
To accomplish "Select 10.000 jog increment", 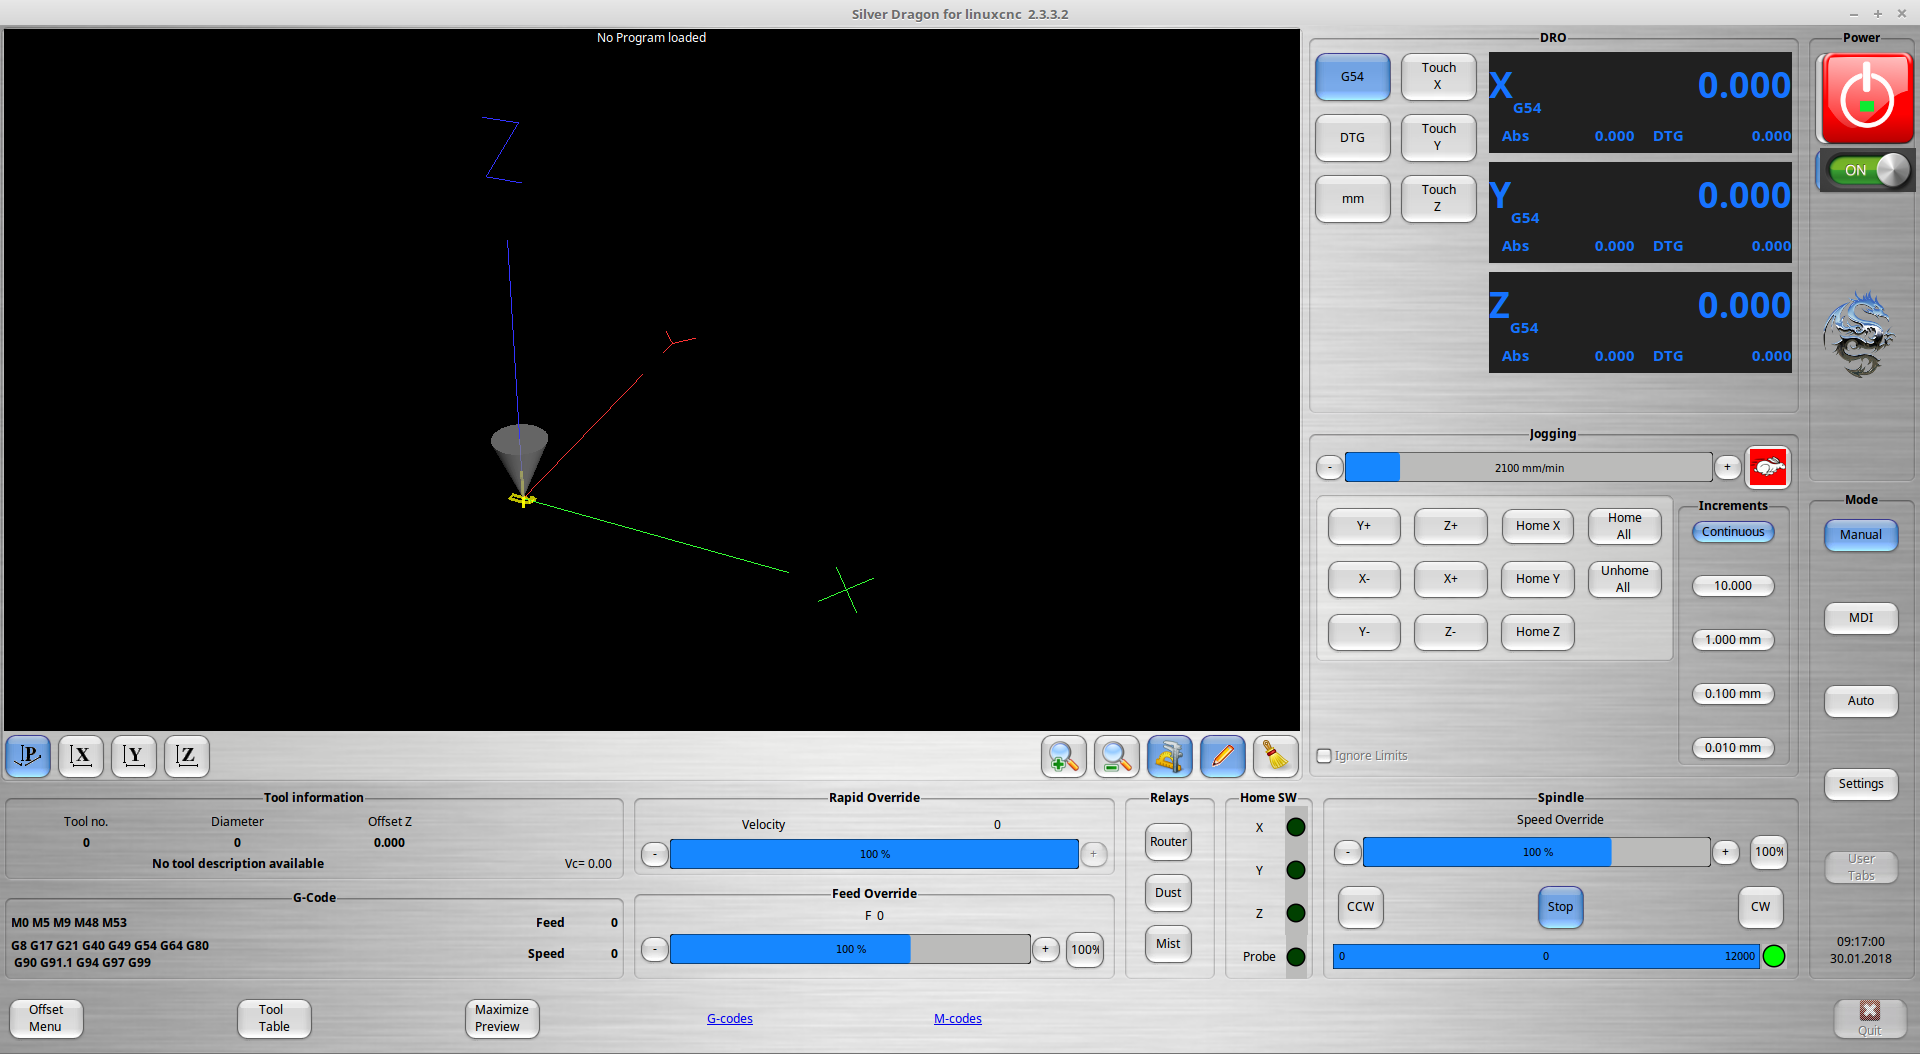I will [1733, 586].
